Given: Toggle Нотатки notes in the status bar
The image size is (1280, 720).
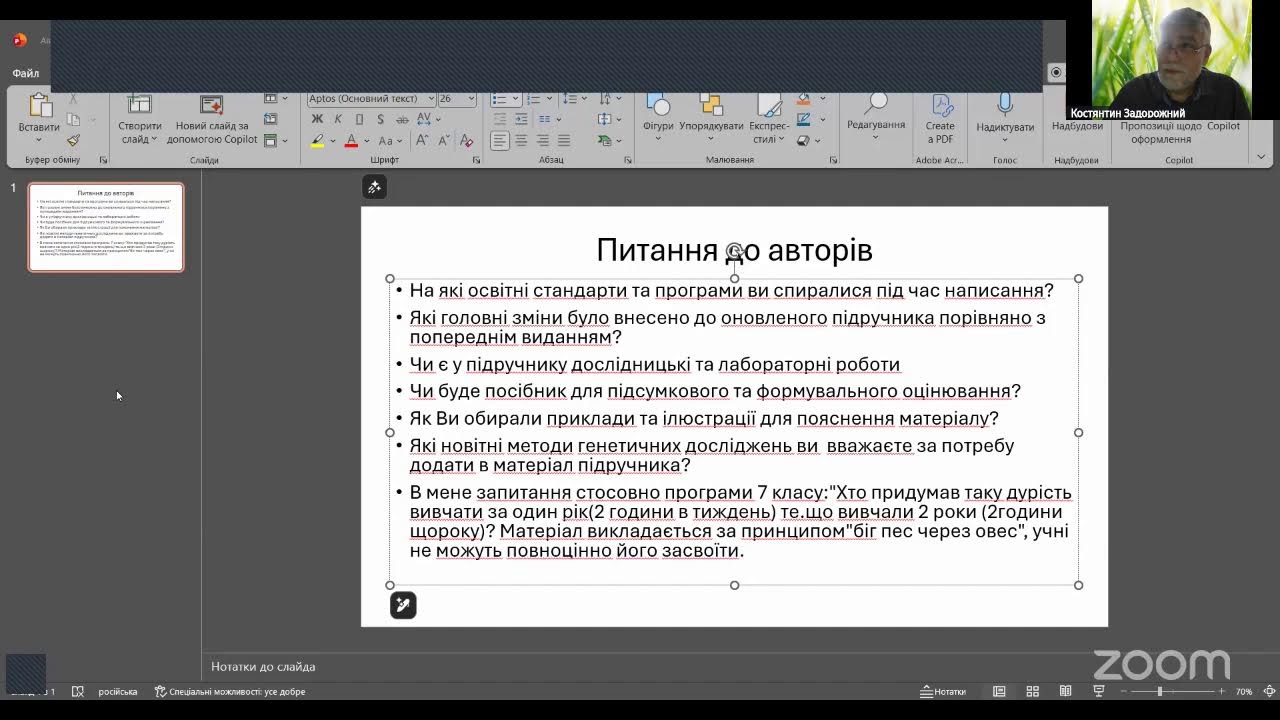Looking at the screenshot, I should pos(943,691).
